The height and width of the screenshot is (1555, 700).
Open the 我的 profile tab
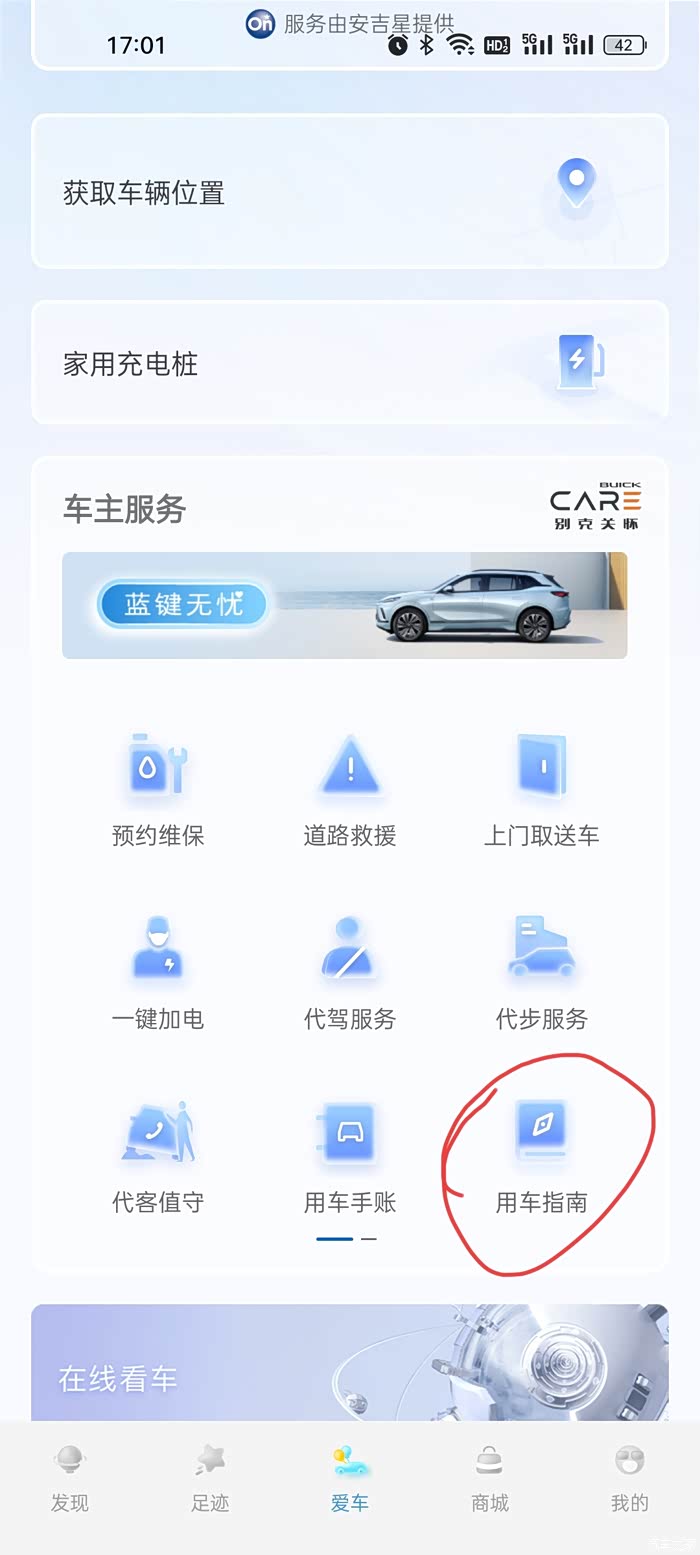(630, 1480)
